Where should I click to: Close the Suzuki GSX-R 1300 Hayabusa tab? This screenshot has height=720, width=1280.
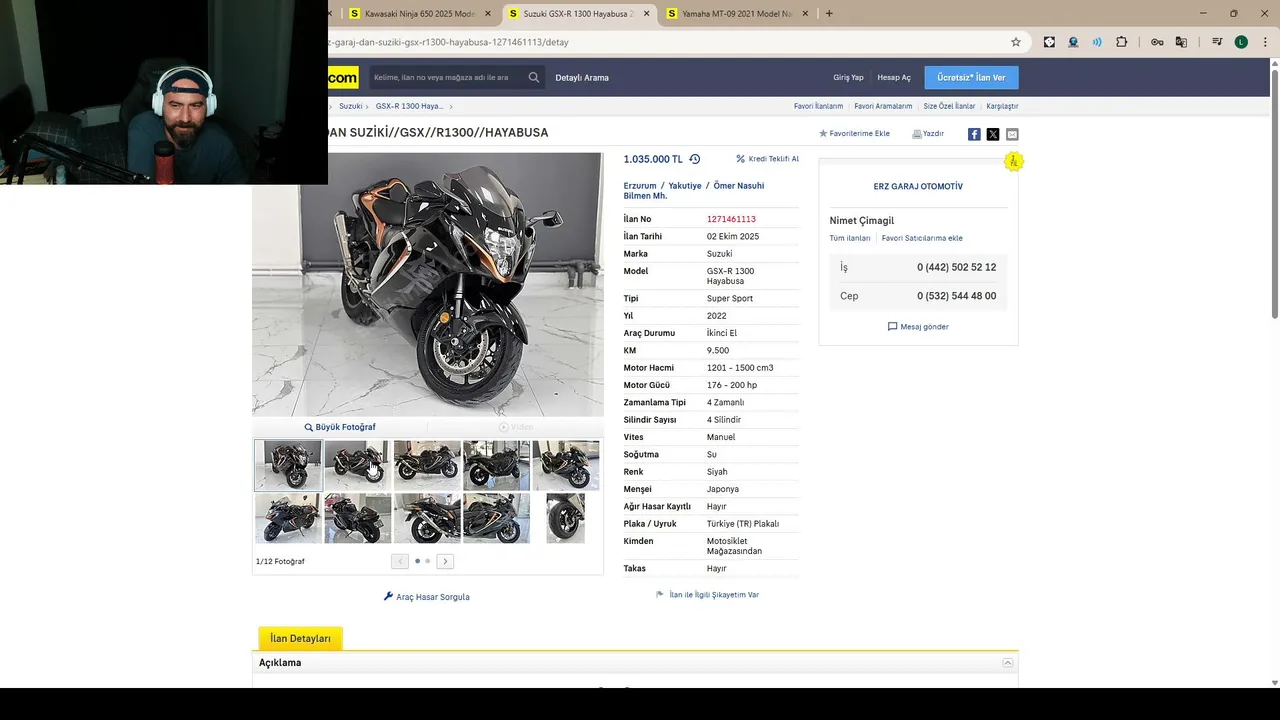coord(646,14)
